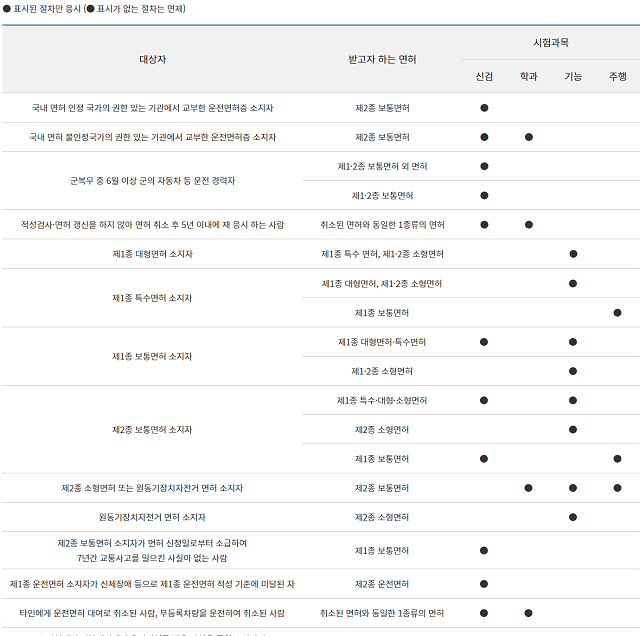Click the legend text '표시된 절차만 응시'
The image size is (640, 636).
[x=47, y=9]
